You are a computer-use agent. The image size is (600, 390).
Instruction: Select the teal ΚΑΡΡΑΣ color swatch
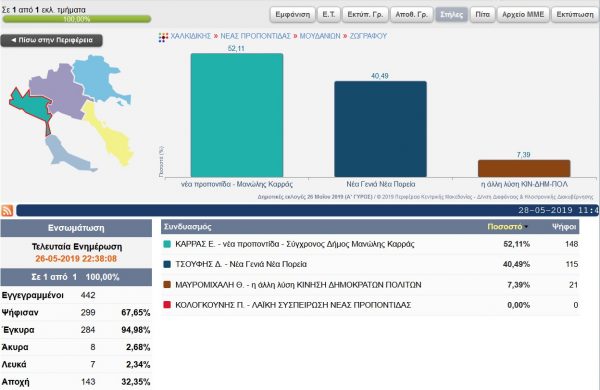click(167, 244)
